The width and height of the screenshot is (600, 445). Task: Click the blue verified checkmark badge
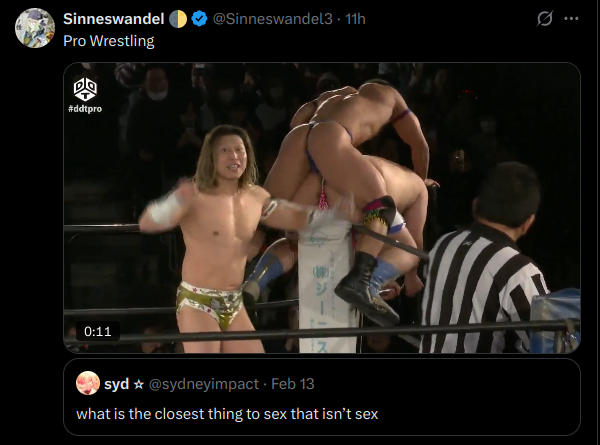click(199, 19)
